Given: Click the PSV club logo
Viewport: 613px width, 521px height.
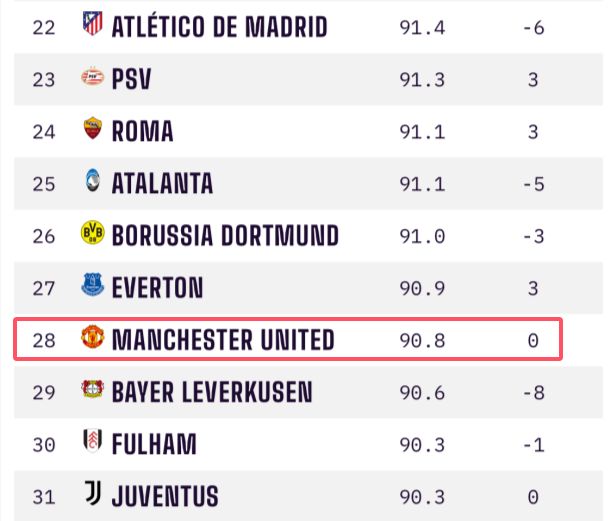Looking at the screenshot, I should click(x=93, y=77).
